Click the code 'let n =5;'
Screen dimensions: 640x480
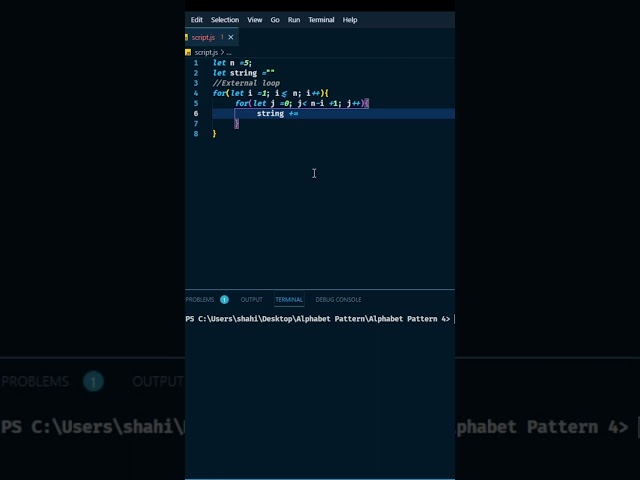tap(232, 63)
